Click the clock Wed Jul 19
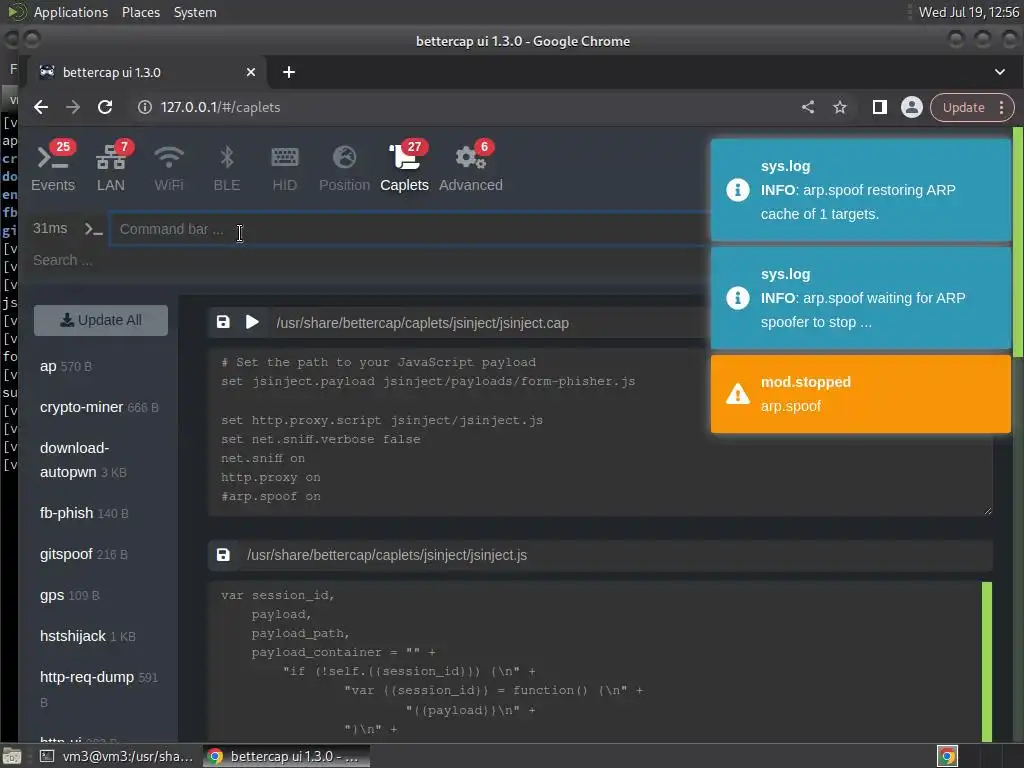The image size is (1024, 768). (x=968, y=12)
